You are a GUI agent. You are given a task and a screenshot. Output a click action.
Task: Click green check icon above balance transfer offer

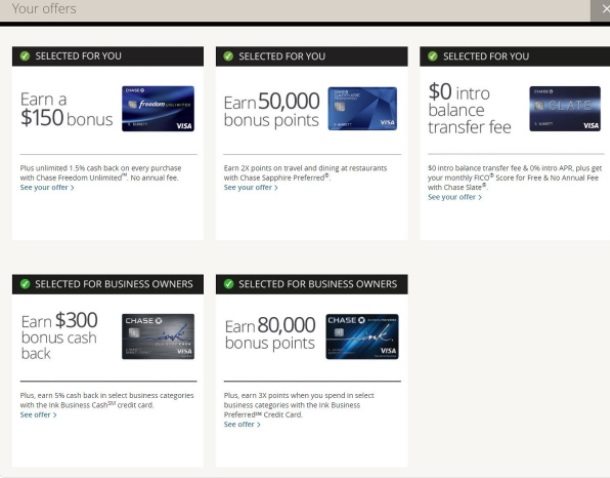[x=432, y=56]
